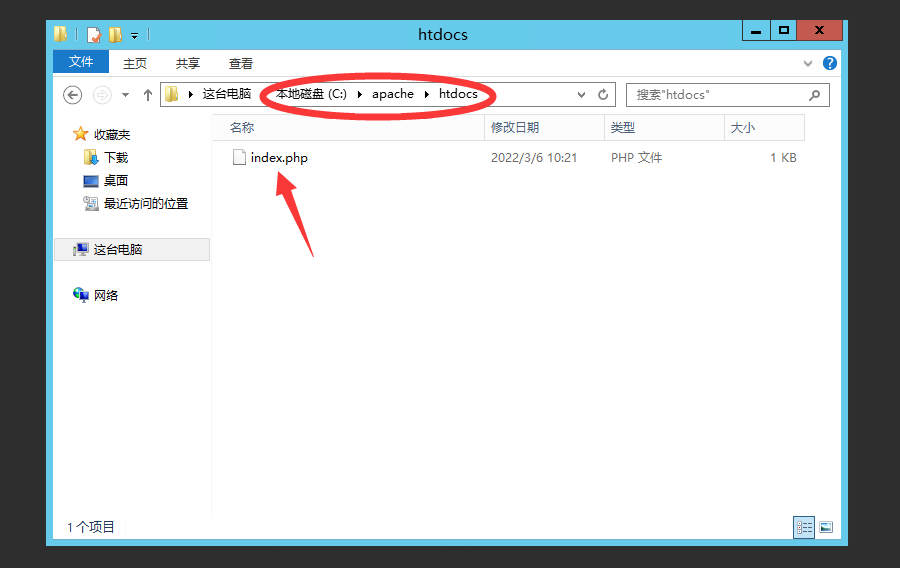Open the 文件 ribbon tab
Screen dimensions: 900x568
click(x=81, y=61)
